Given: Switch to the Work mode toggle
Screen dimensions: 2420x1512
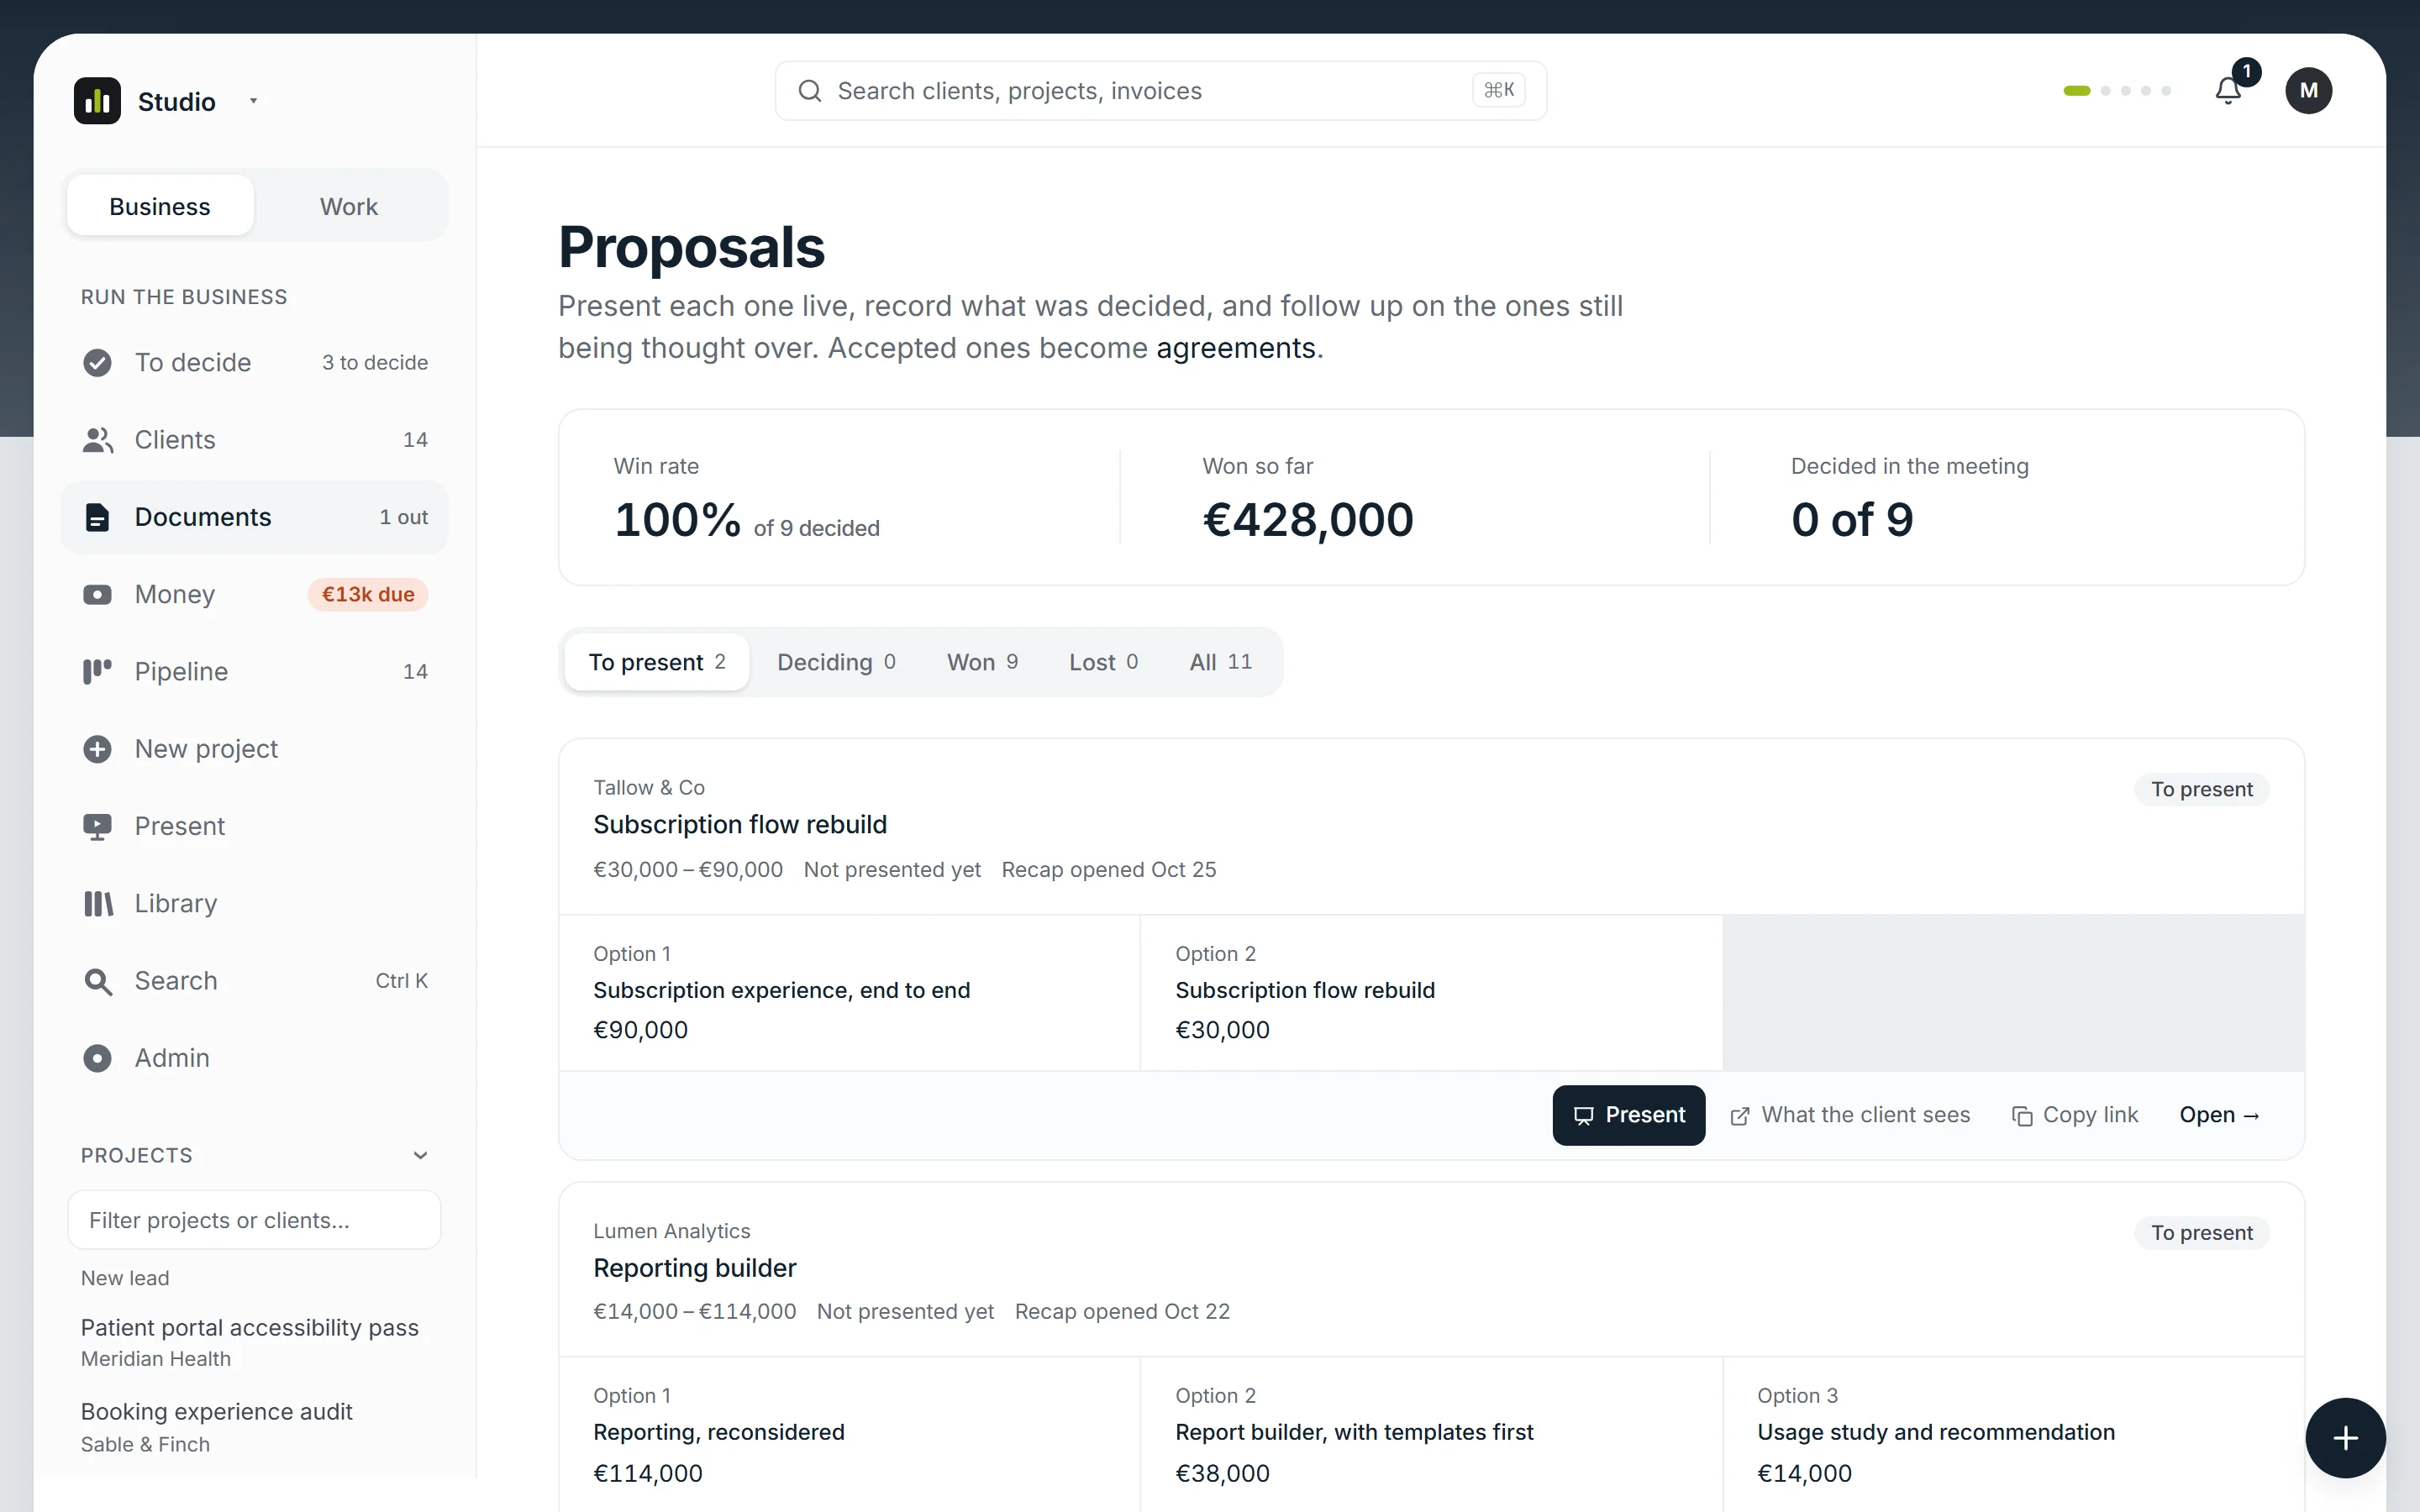Looking at the screenshot, I should point(348,206).
